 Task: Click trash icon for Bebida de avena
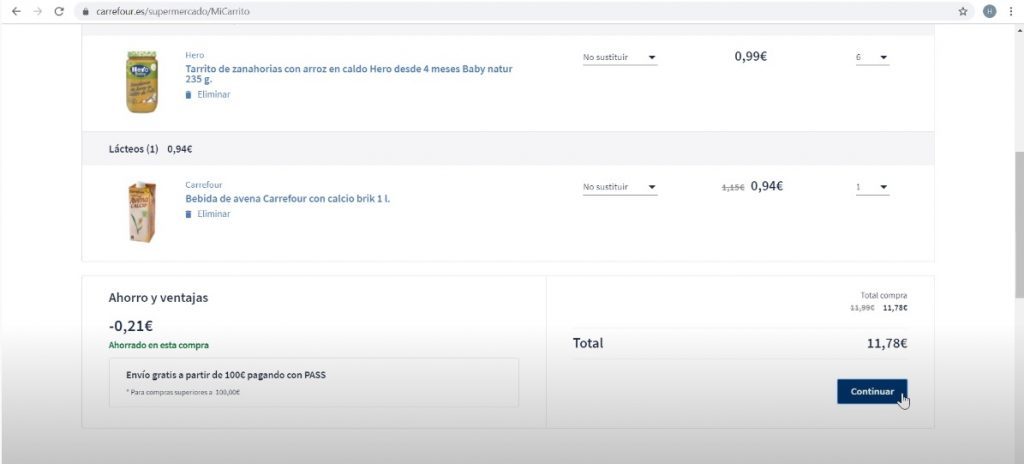click(x=188, y=214)
